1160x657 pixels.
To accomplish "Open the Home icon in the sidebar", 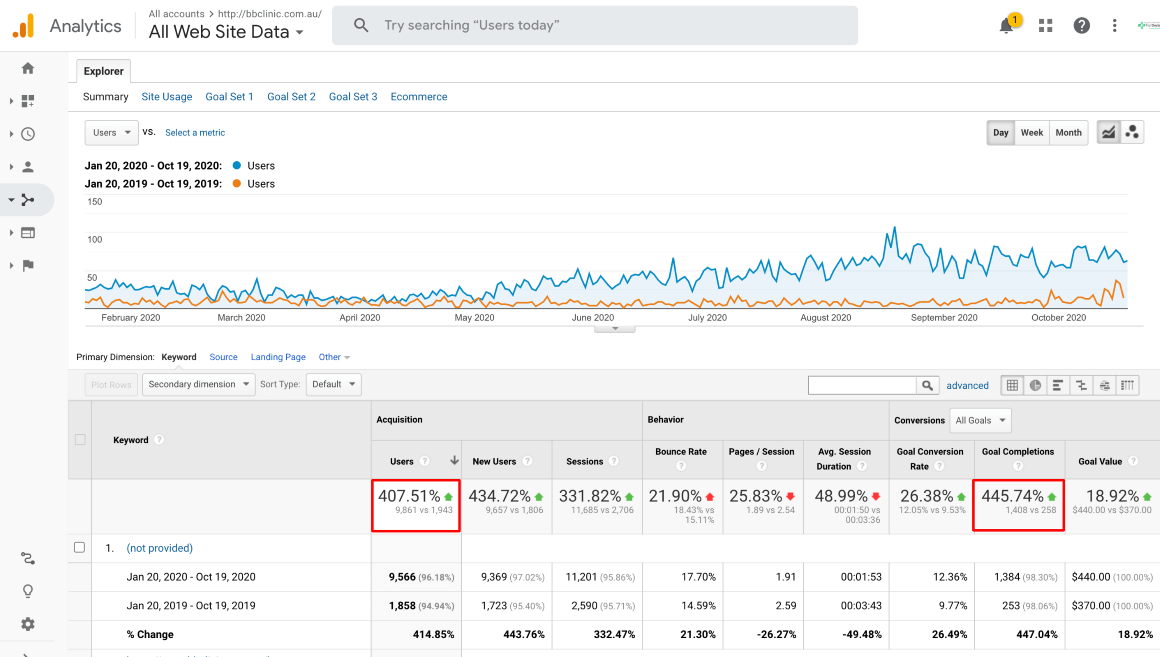I will click(28, 68).
